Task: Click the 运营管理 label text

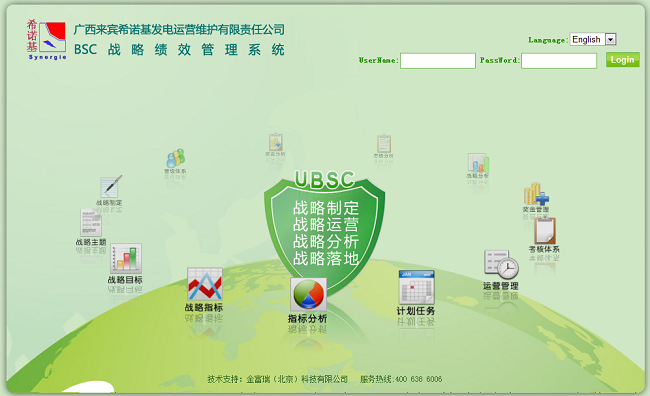Action: 501,286
